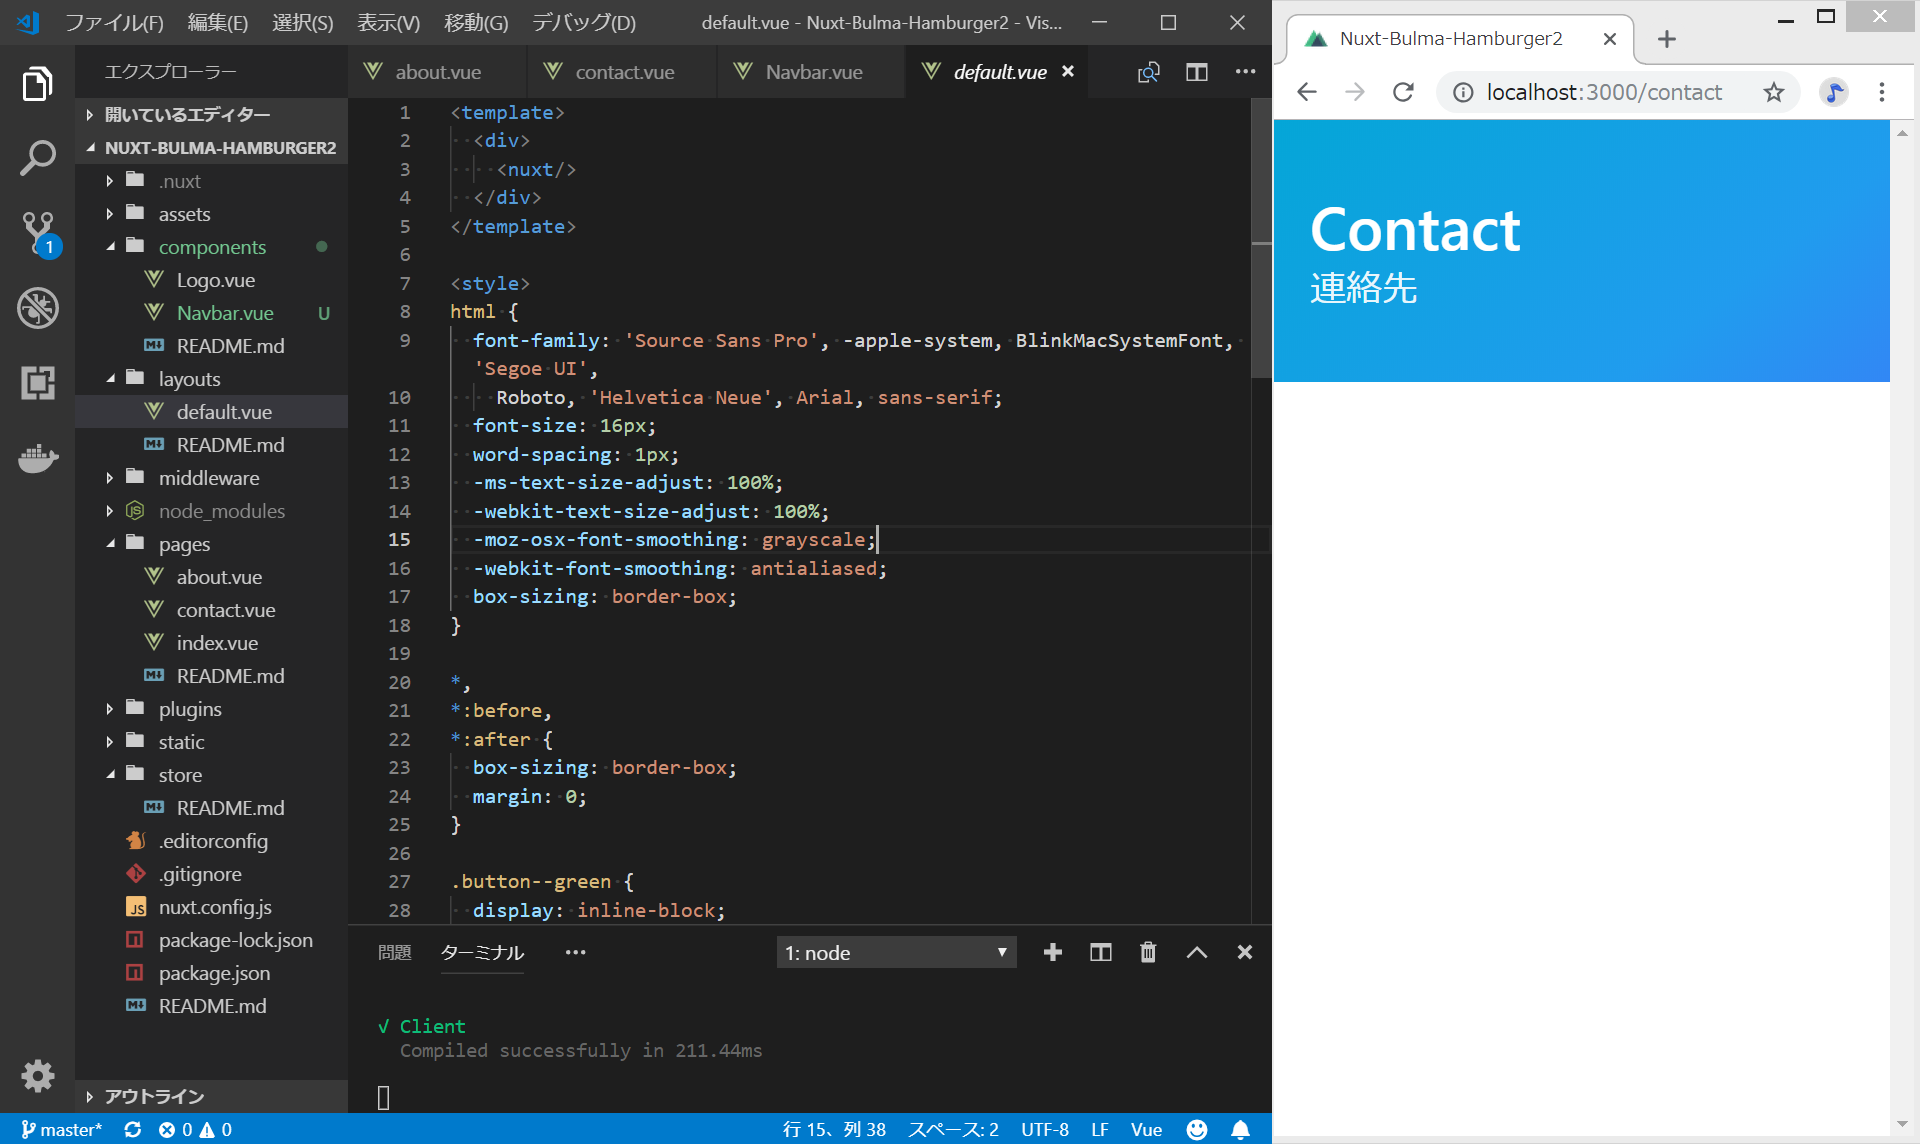Bookmark this page with star icon

click(x=1773, y=93)
